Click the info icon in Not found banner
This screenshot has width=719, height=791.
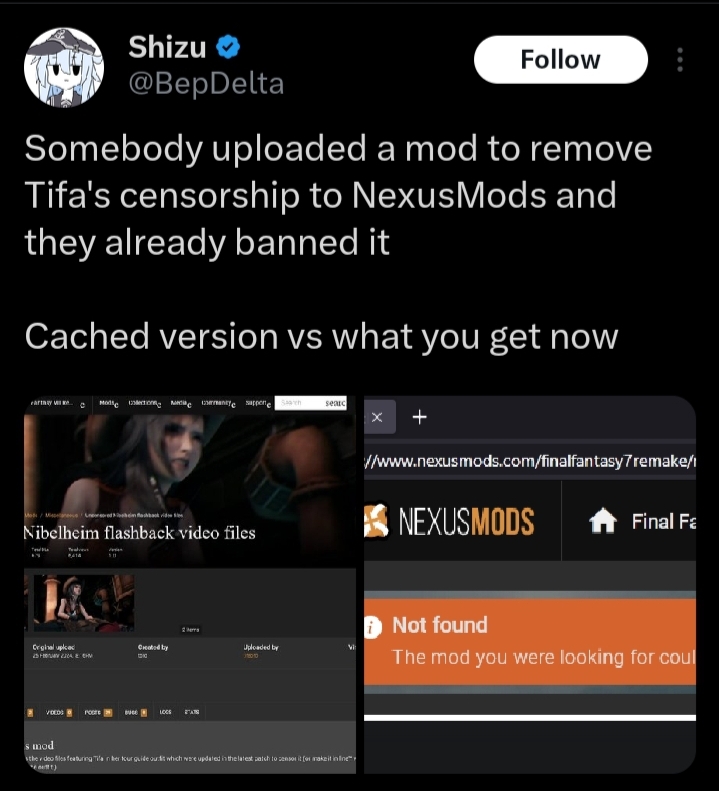click(x=373, y=629)
